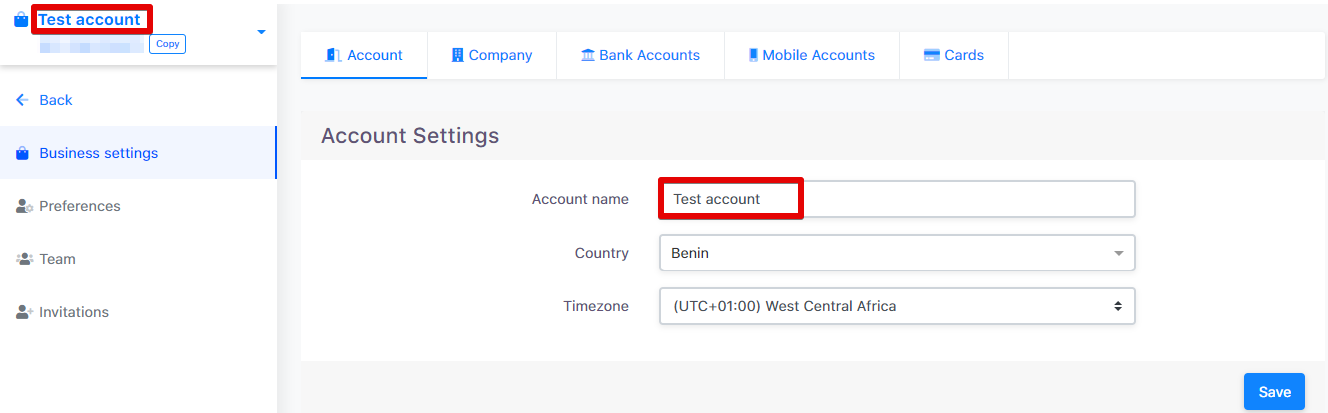
Task: Click the Invitations user-plus icon
Action: (25, 312)
